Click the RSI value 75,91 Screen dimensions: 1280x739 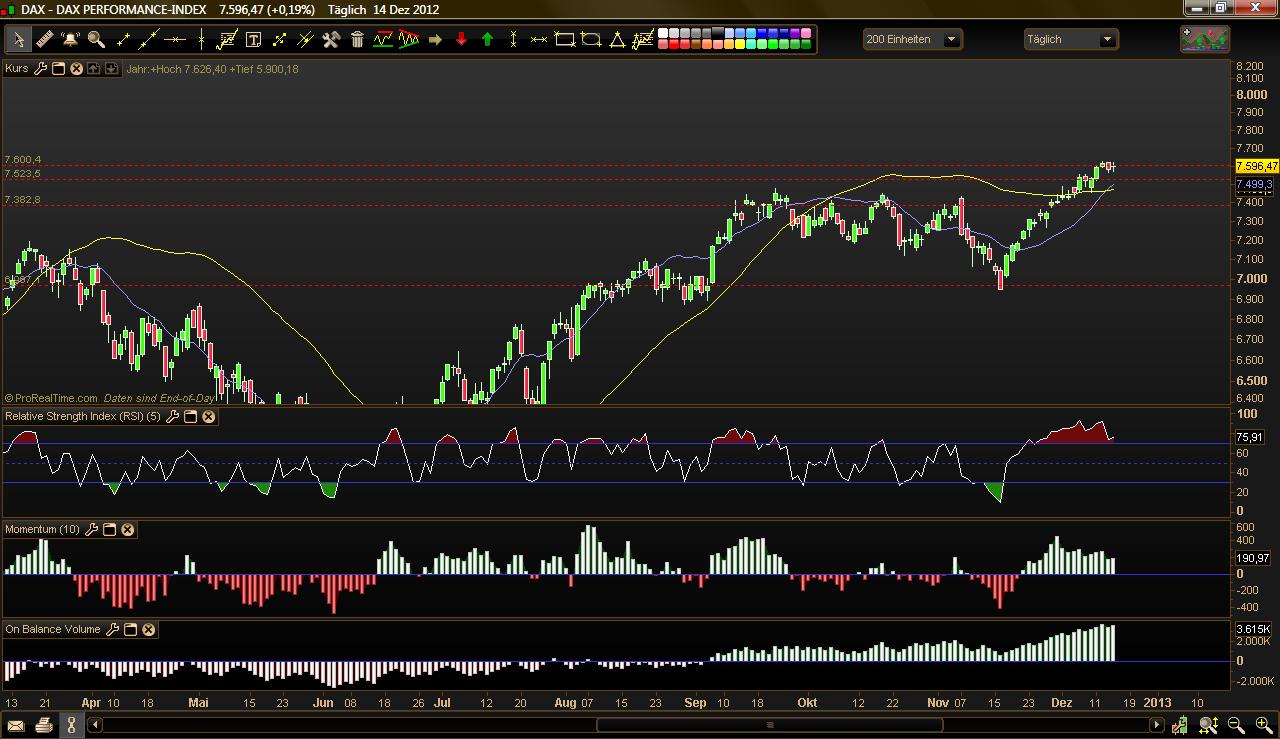pos(1251,436)
